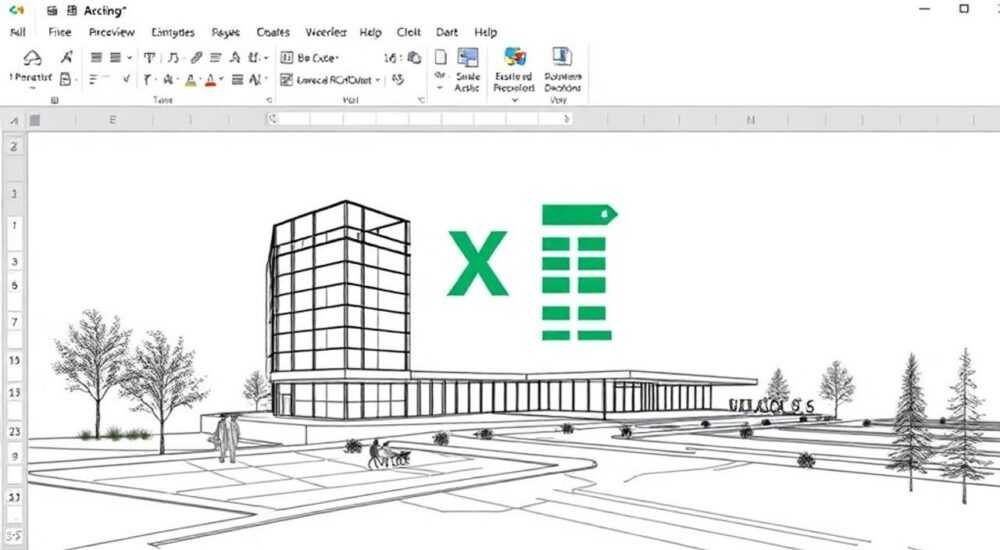Open the Cleit tab

click(409, 32)
